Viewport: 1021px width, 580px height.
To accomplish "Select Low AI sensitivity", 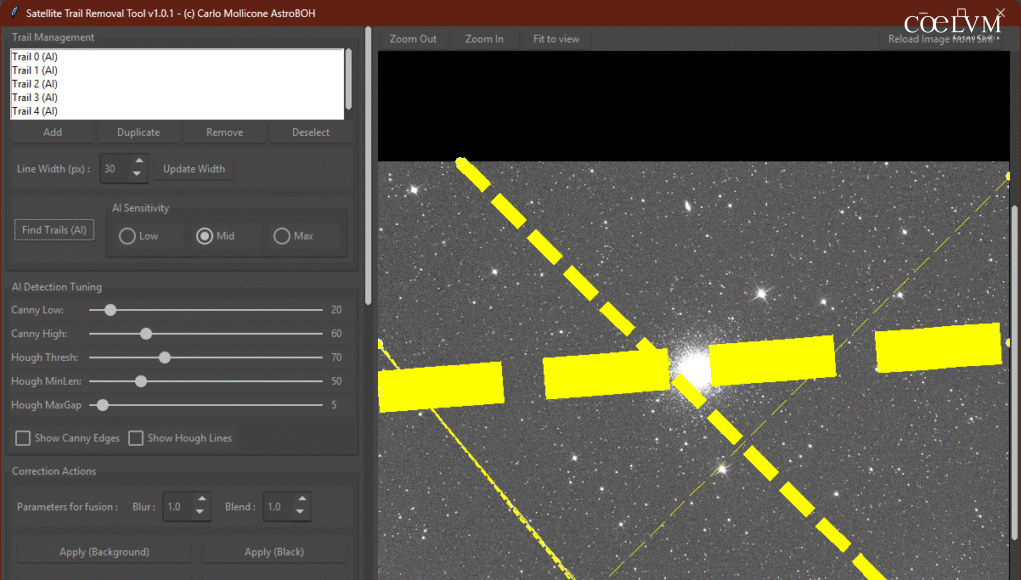I will 127,236.
